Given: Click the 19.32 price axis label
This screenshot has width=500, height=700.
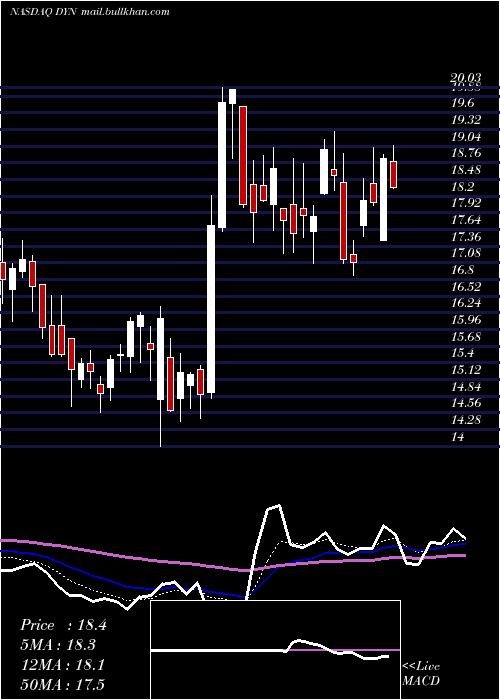Looking at the screenshot, I should [466, 120].
